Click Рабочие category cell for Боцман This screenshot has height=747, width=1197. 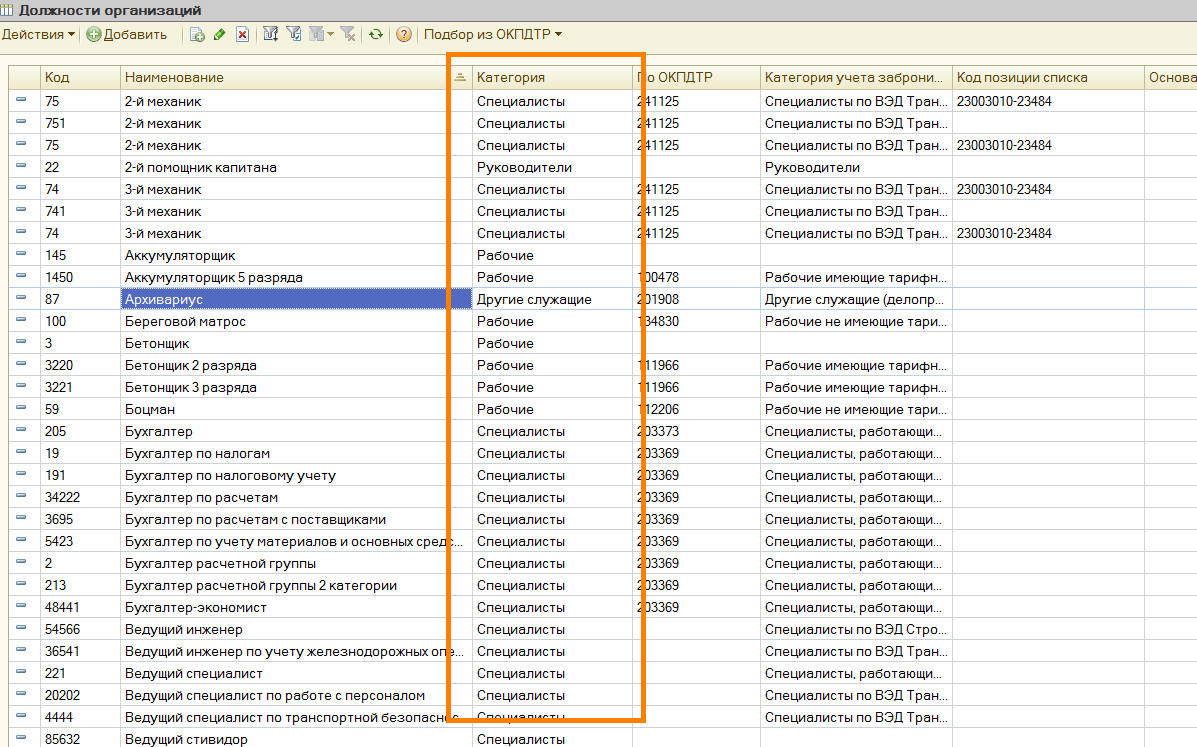(552, 409)
